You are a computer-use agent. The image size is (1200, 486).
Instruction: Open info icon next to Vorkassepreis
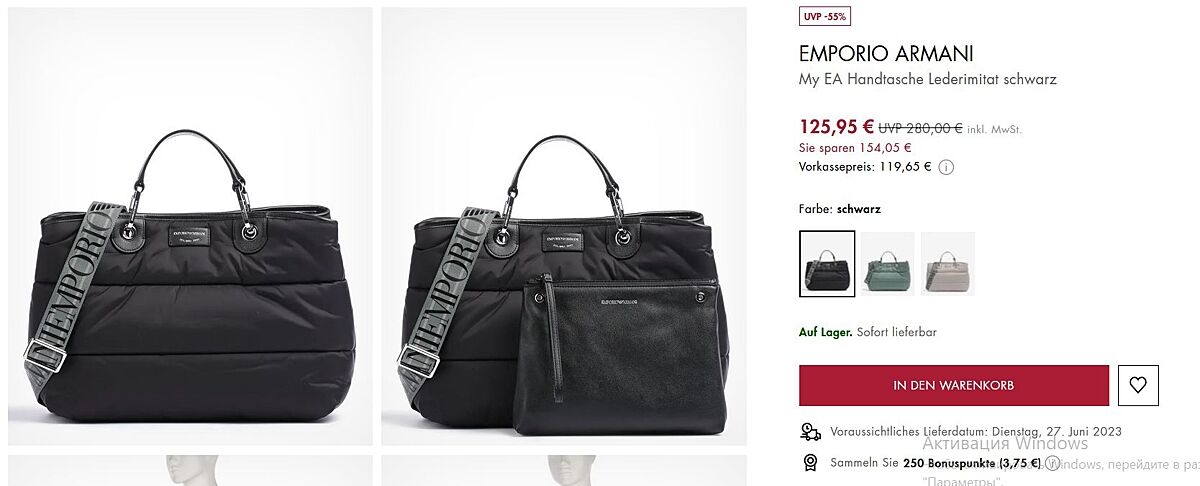coord(946,168)
